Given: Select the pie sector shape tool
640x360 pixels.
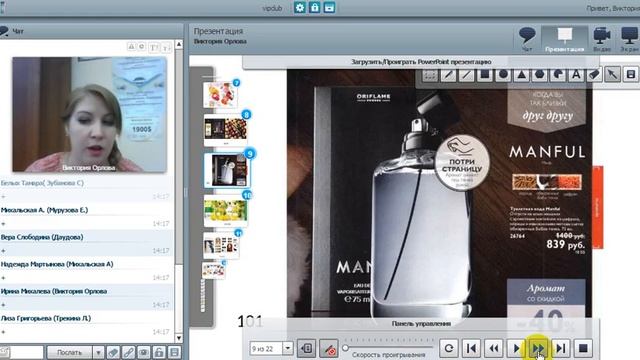Looking at the screenshot, I should (x=558, y=75).
